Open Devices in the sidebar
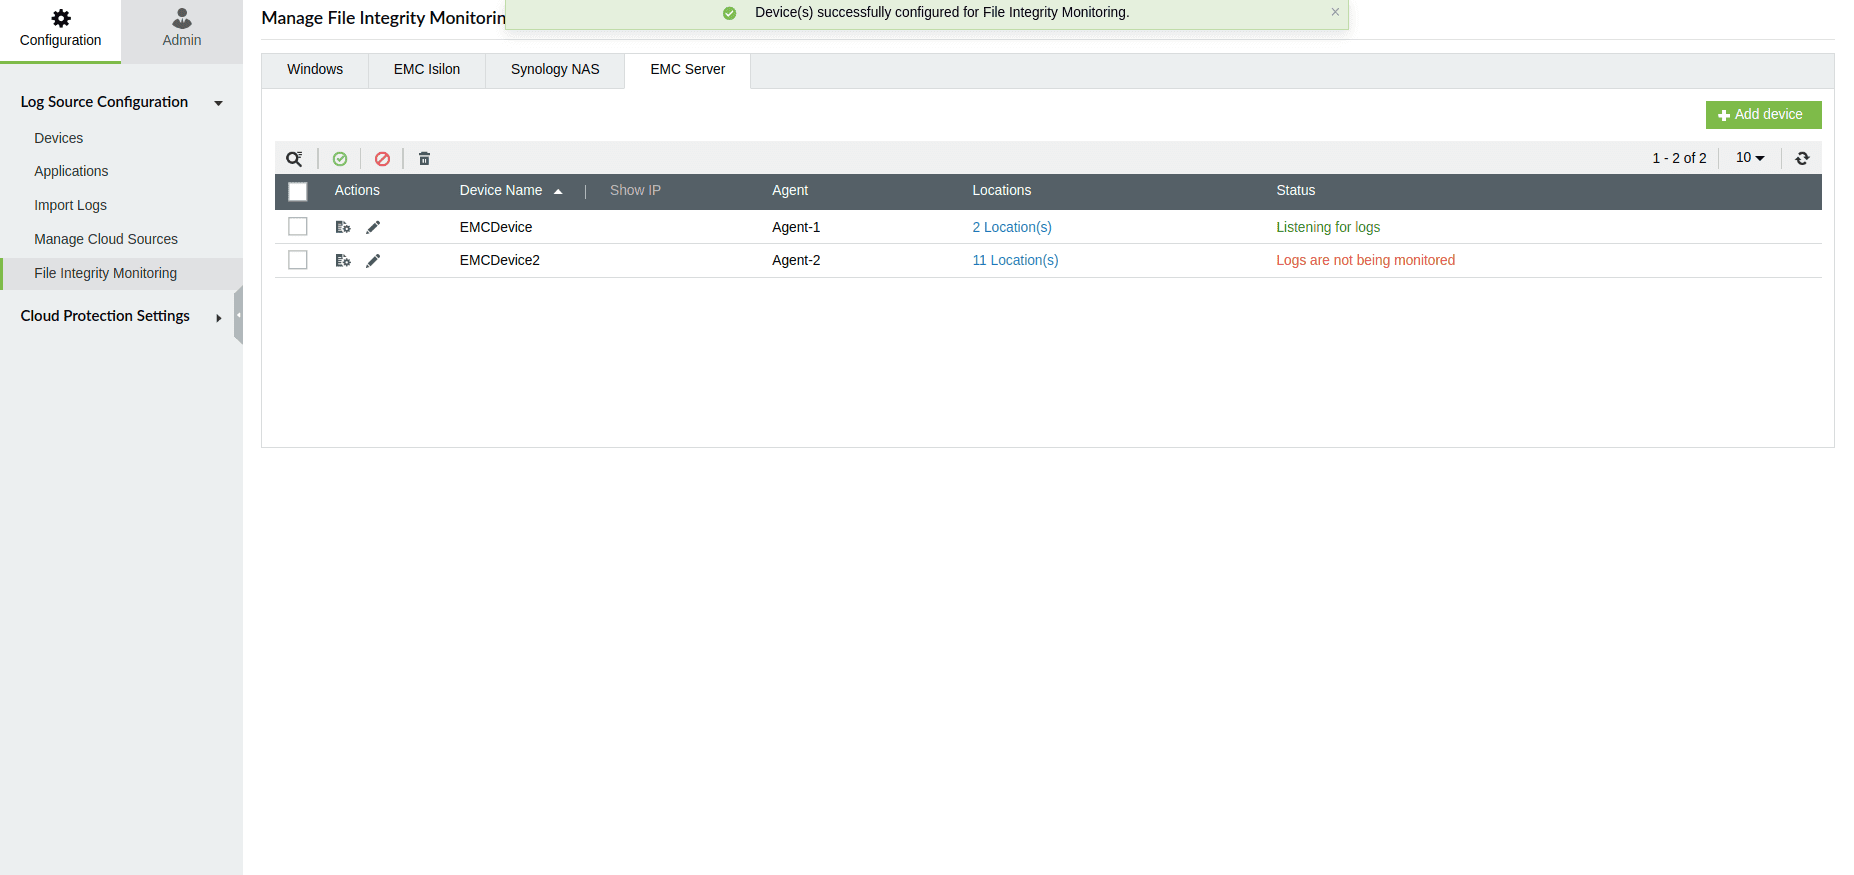Screen dimensions: 1854x875 tap(58, 138)
